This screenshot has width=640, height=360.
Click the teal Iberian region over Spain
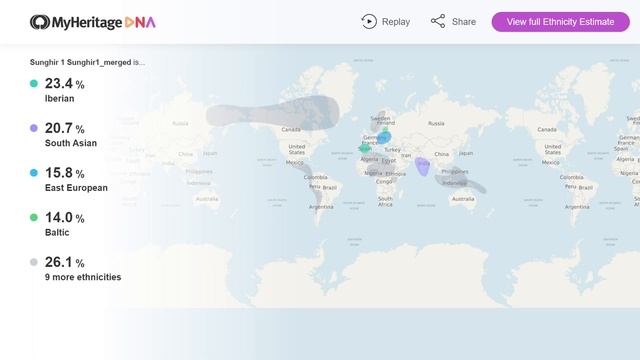point(364,148)
